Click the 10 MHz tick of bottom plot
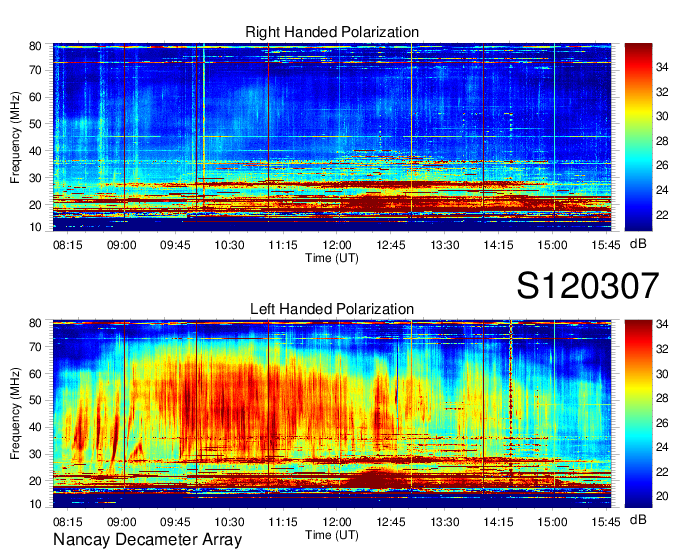 35,504
